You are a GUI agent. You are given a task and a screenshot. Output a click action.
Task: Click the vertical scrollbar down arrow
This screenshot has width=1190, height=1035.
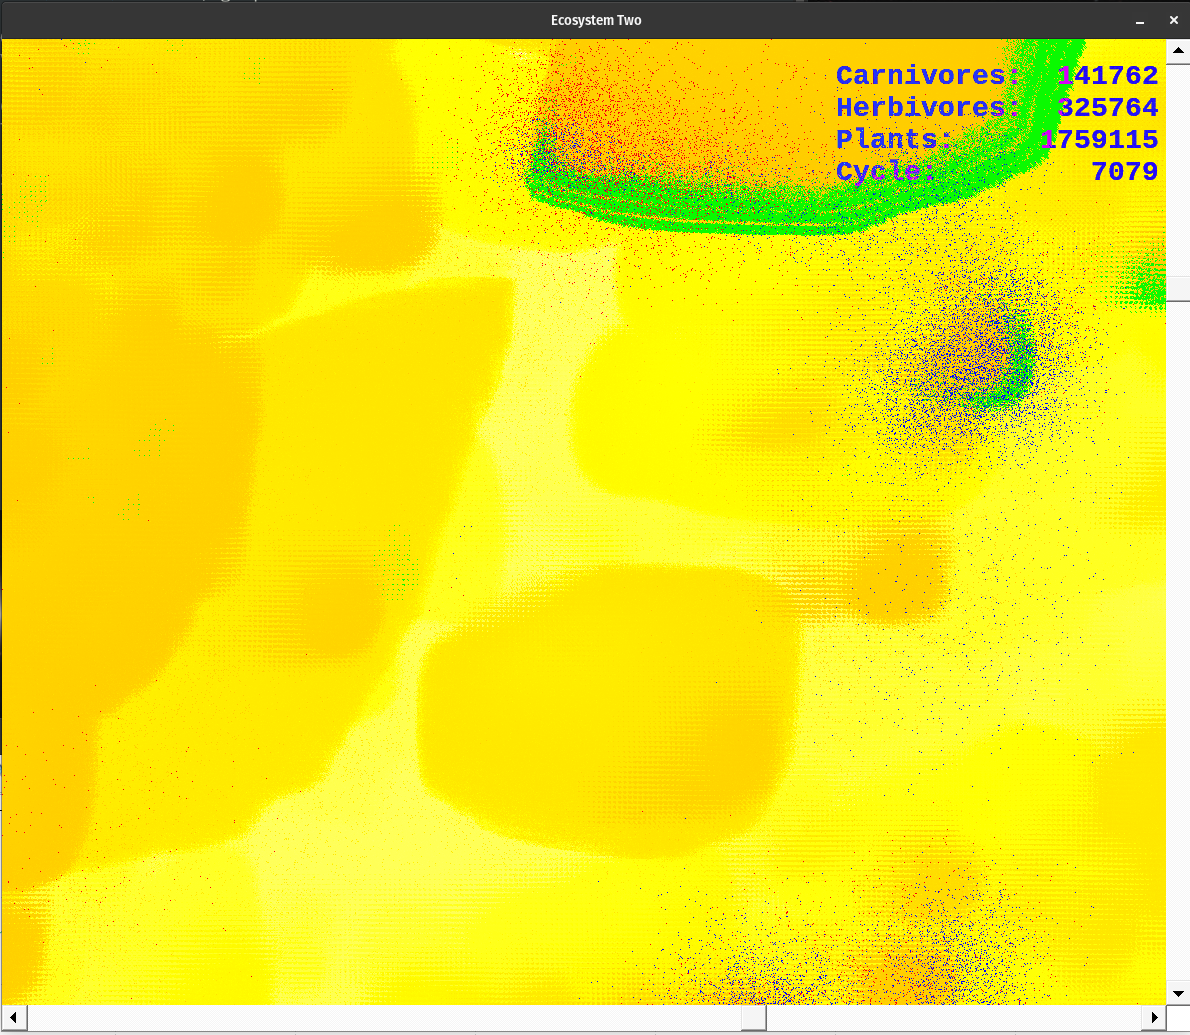tap(1177, 993)
